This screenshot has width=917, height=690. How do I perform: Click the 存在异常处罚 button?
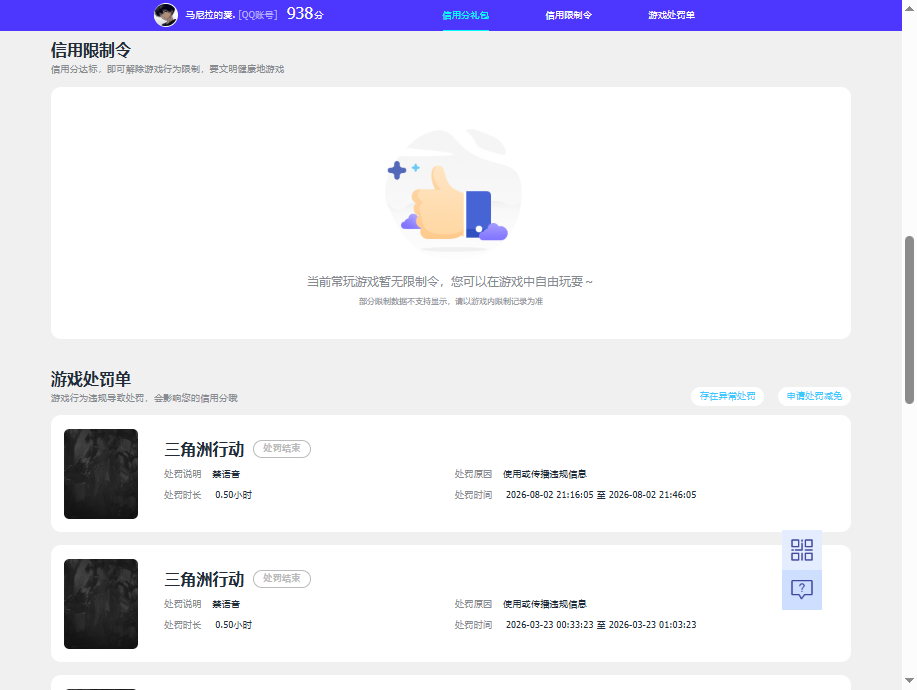point(728,396)
